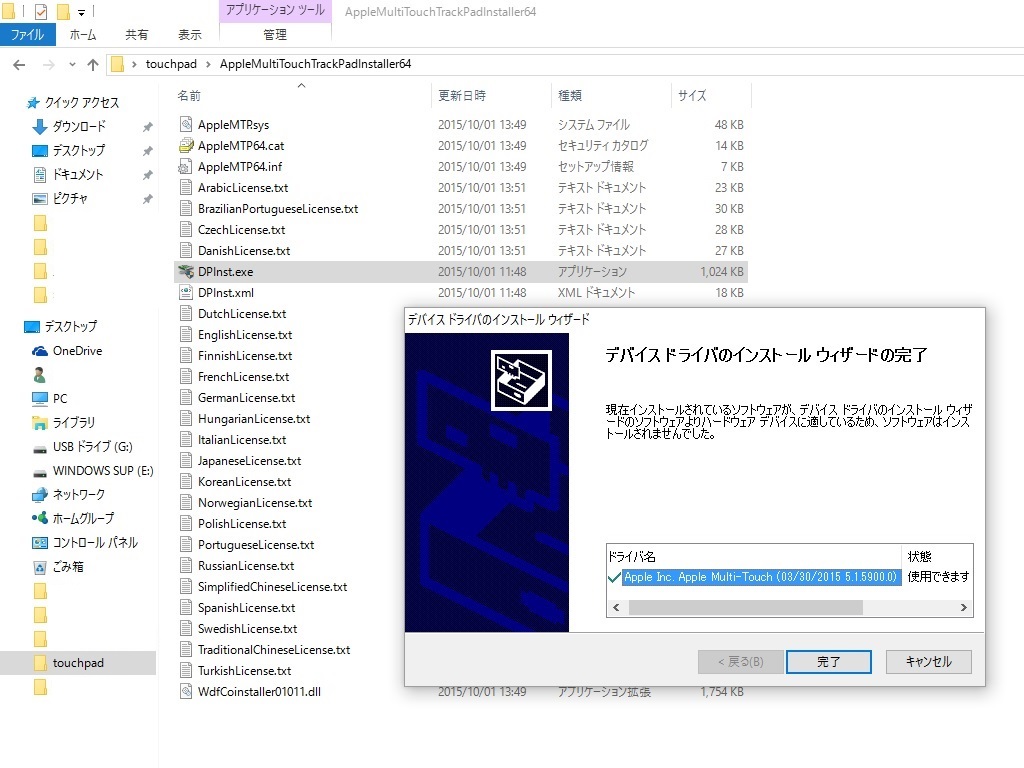
Task: Click the デスクトップ root tree node icon
Action: 32,327
